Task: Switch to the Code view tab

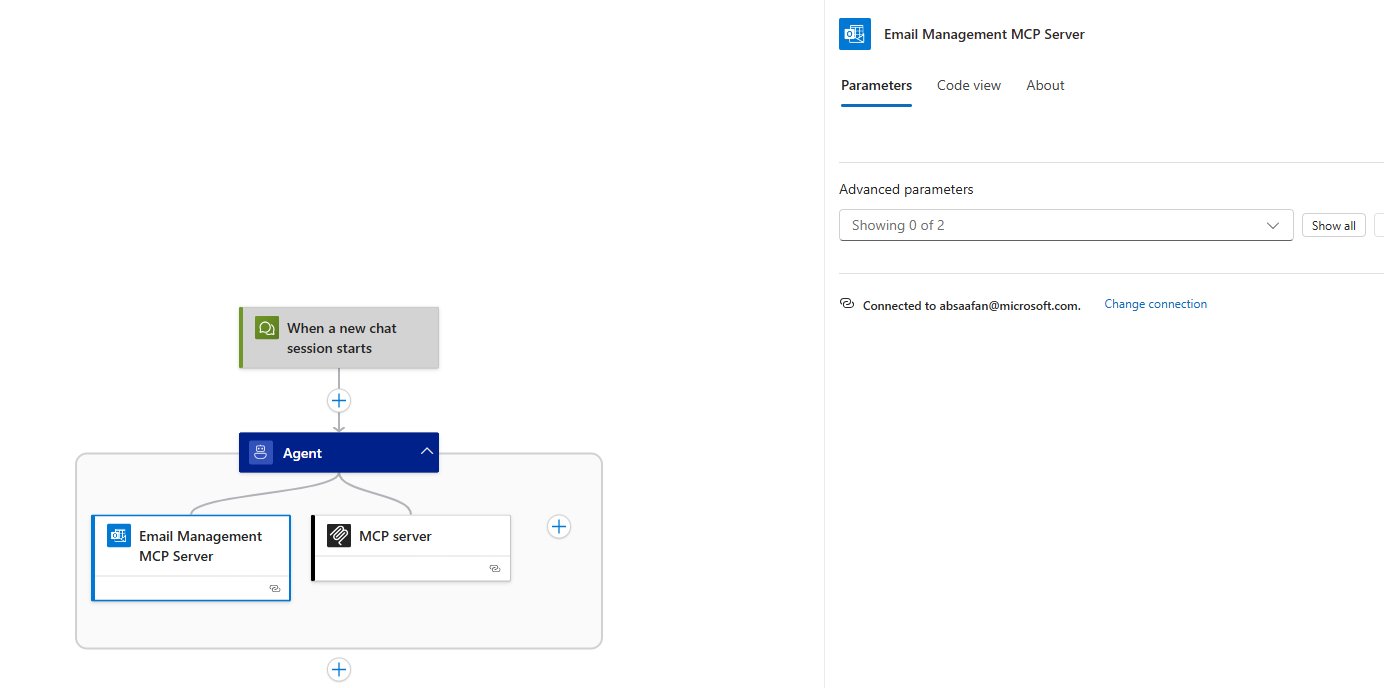Action: click(968, 85)
